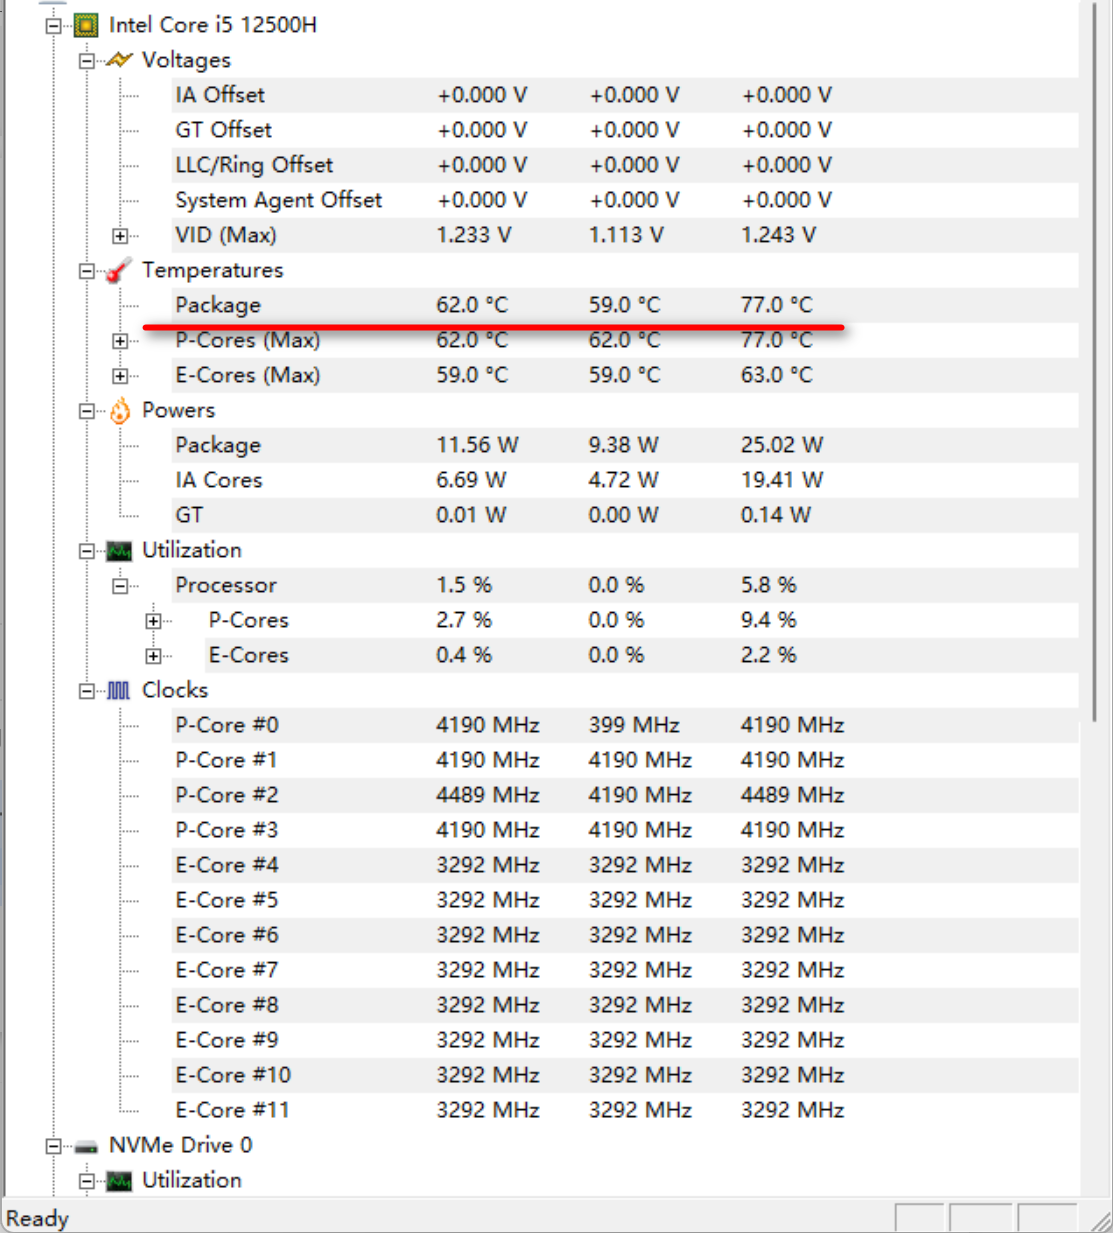1113x1233 pixels.
Task: Select the VID (Max) label
Action: point(226,235)
